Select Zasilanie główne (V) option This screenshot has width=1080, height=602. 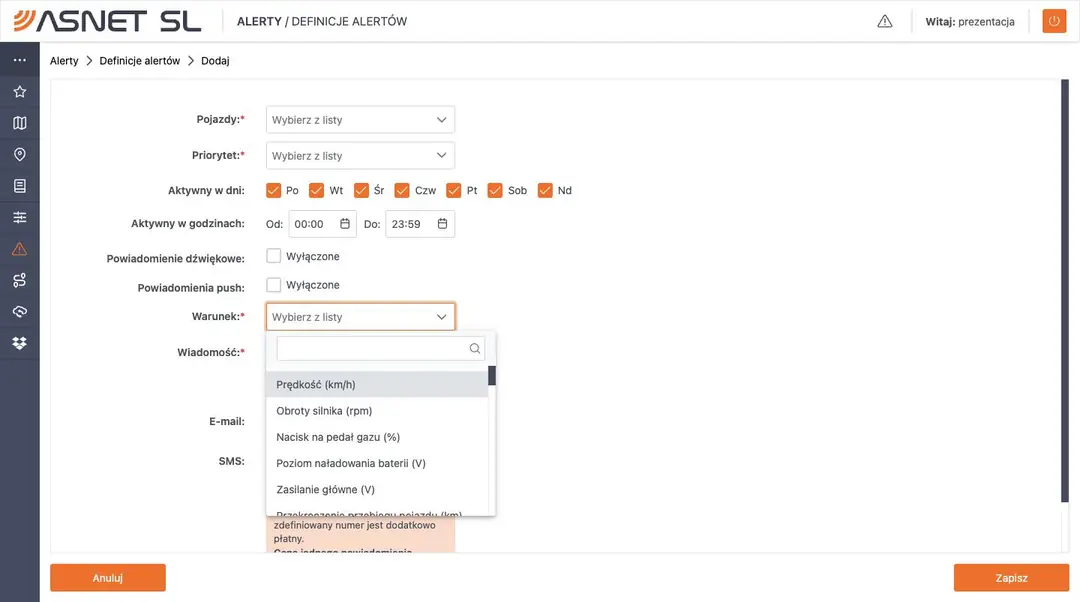(x=377, y=489)
